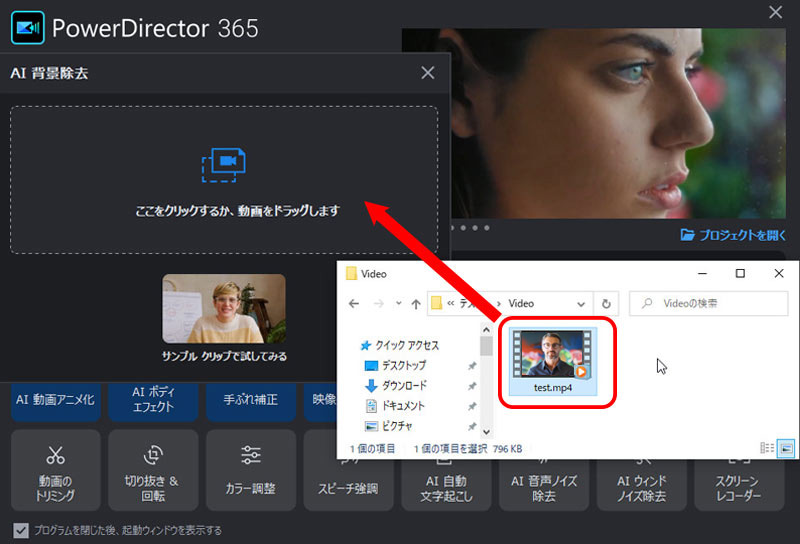
Task: Switch explorer to large icons view
Action: 786,448
